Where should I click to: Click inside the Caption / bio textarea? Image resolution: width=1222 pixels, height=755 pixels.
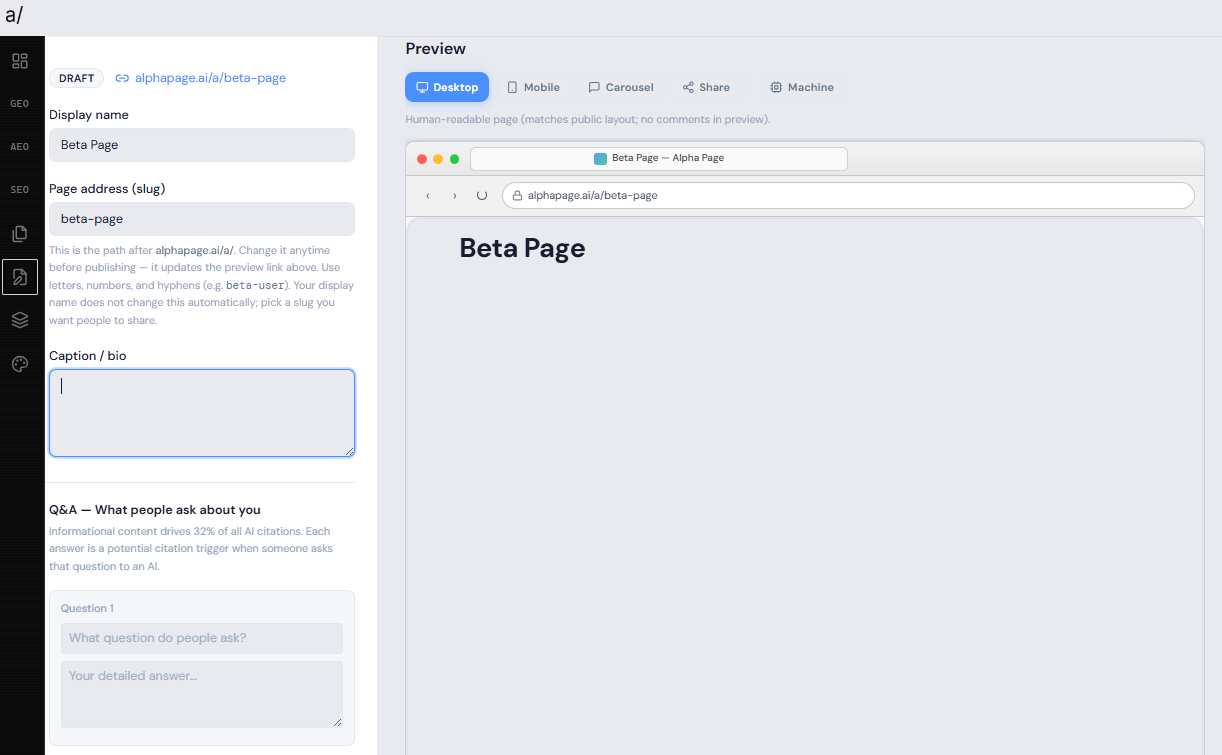202,413
